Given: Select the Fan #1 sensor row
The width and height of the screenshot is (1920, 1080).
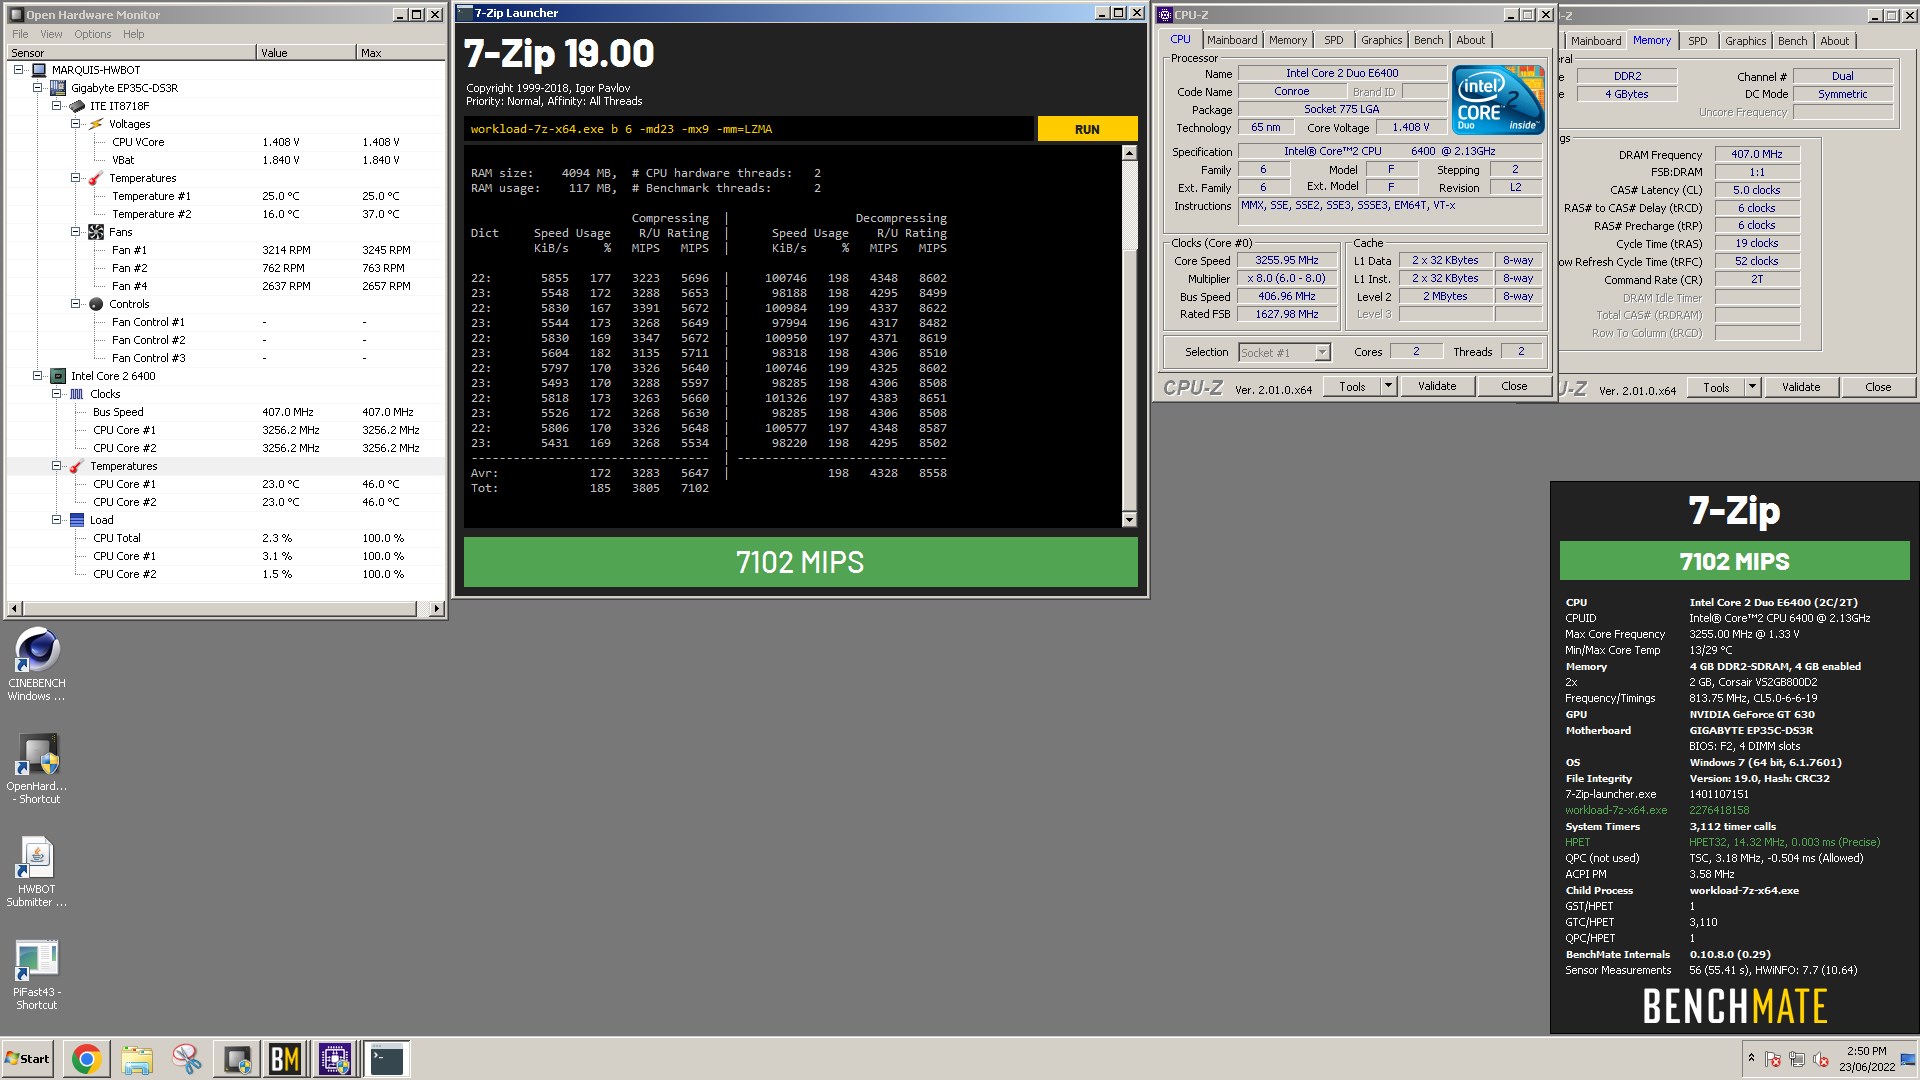Looking at the screenshot, I should point(225,250).
